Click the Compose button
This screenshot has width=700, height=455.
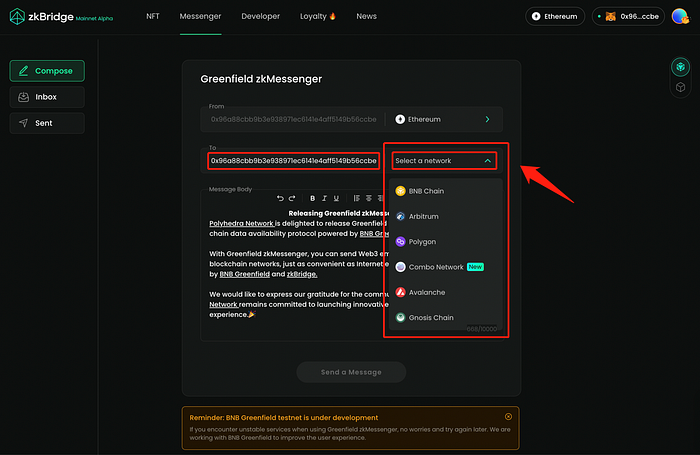click(47, 71)
